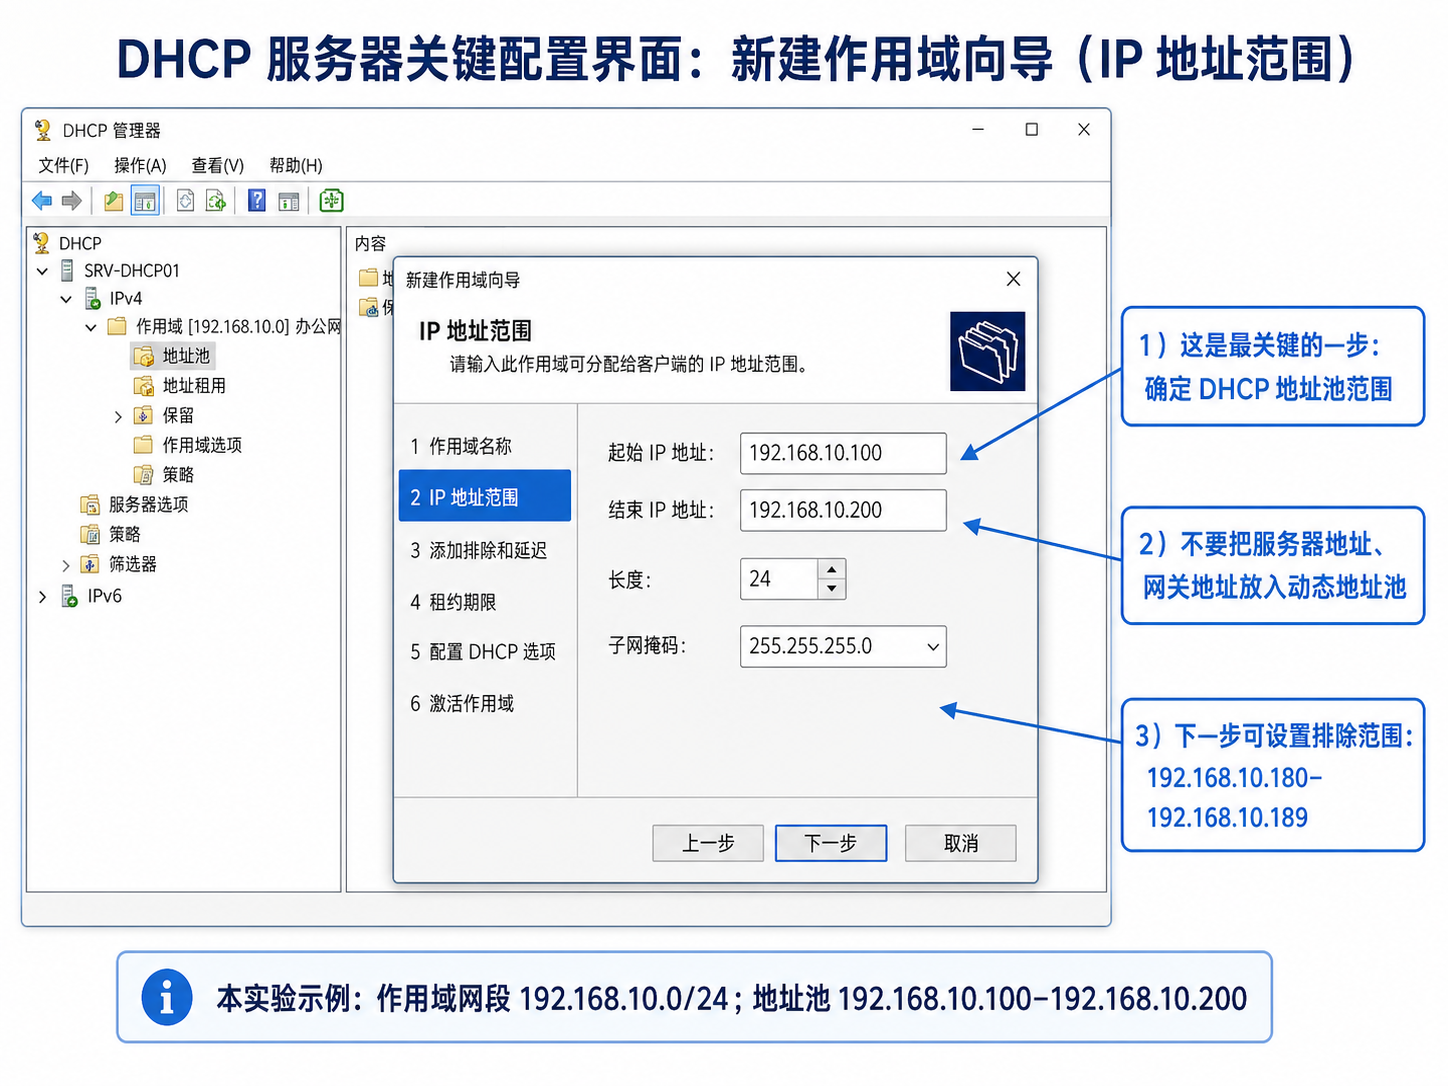This screenshot has width=1448, height=1086.
Task: Click the blue Back arrow in the toolbar
Action: [42, 201]
